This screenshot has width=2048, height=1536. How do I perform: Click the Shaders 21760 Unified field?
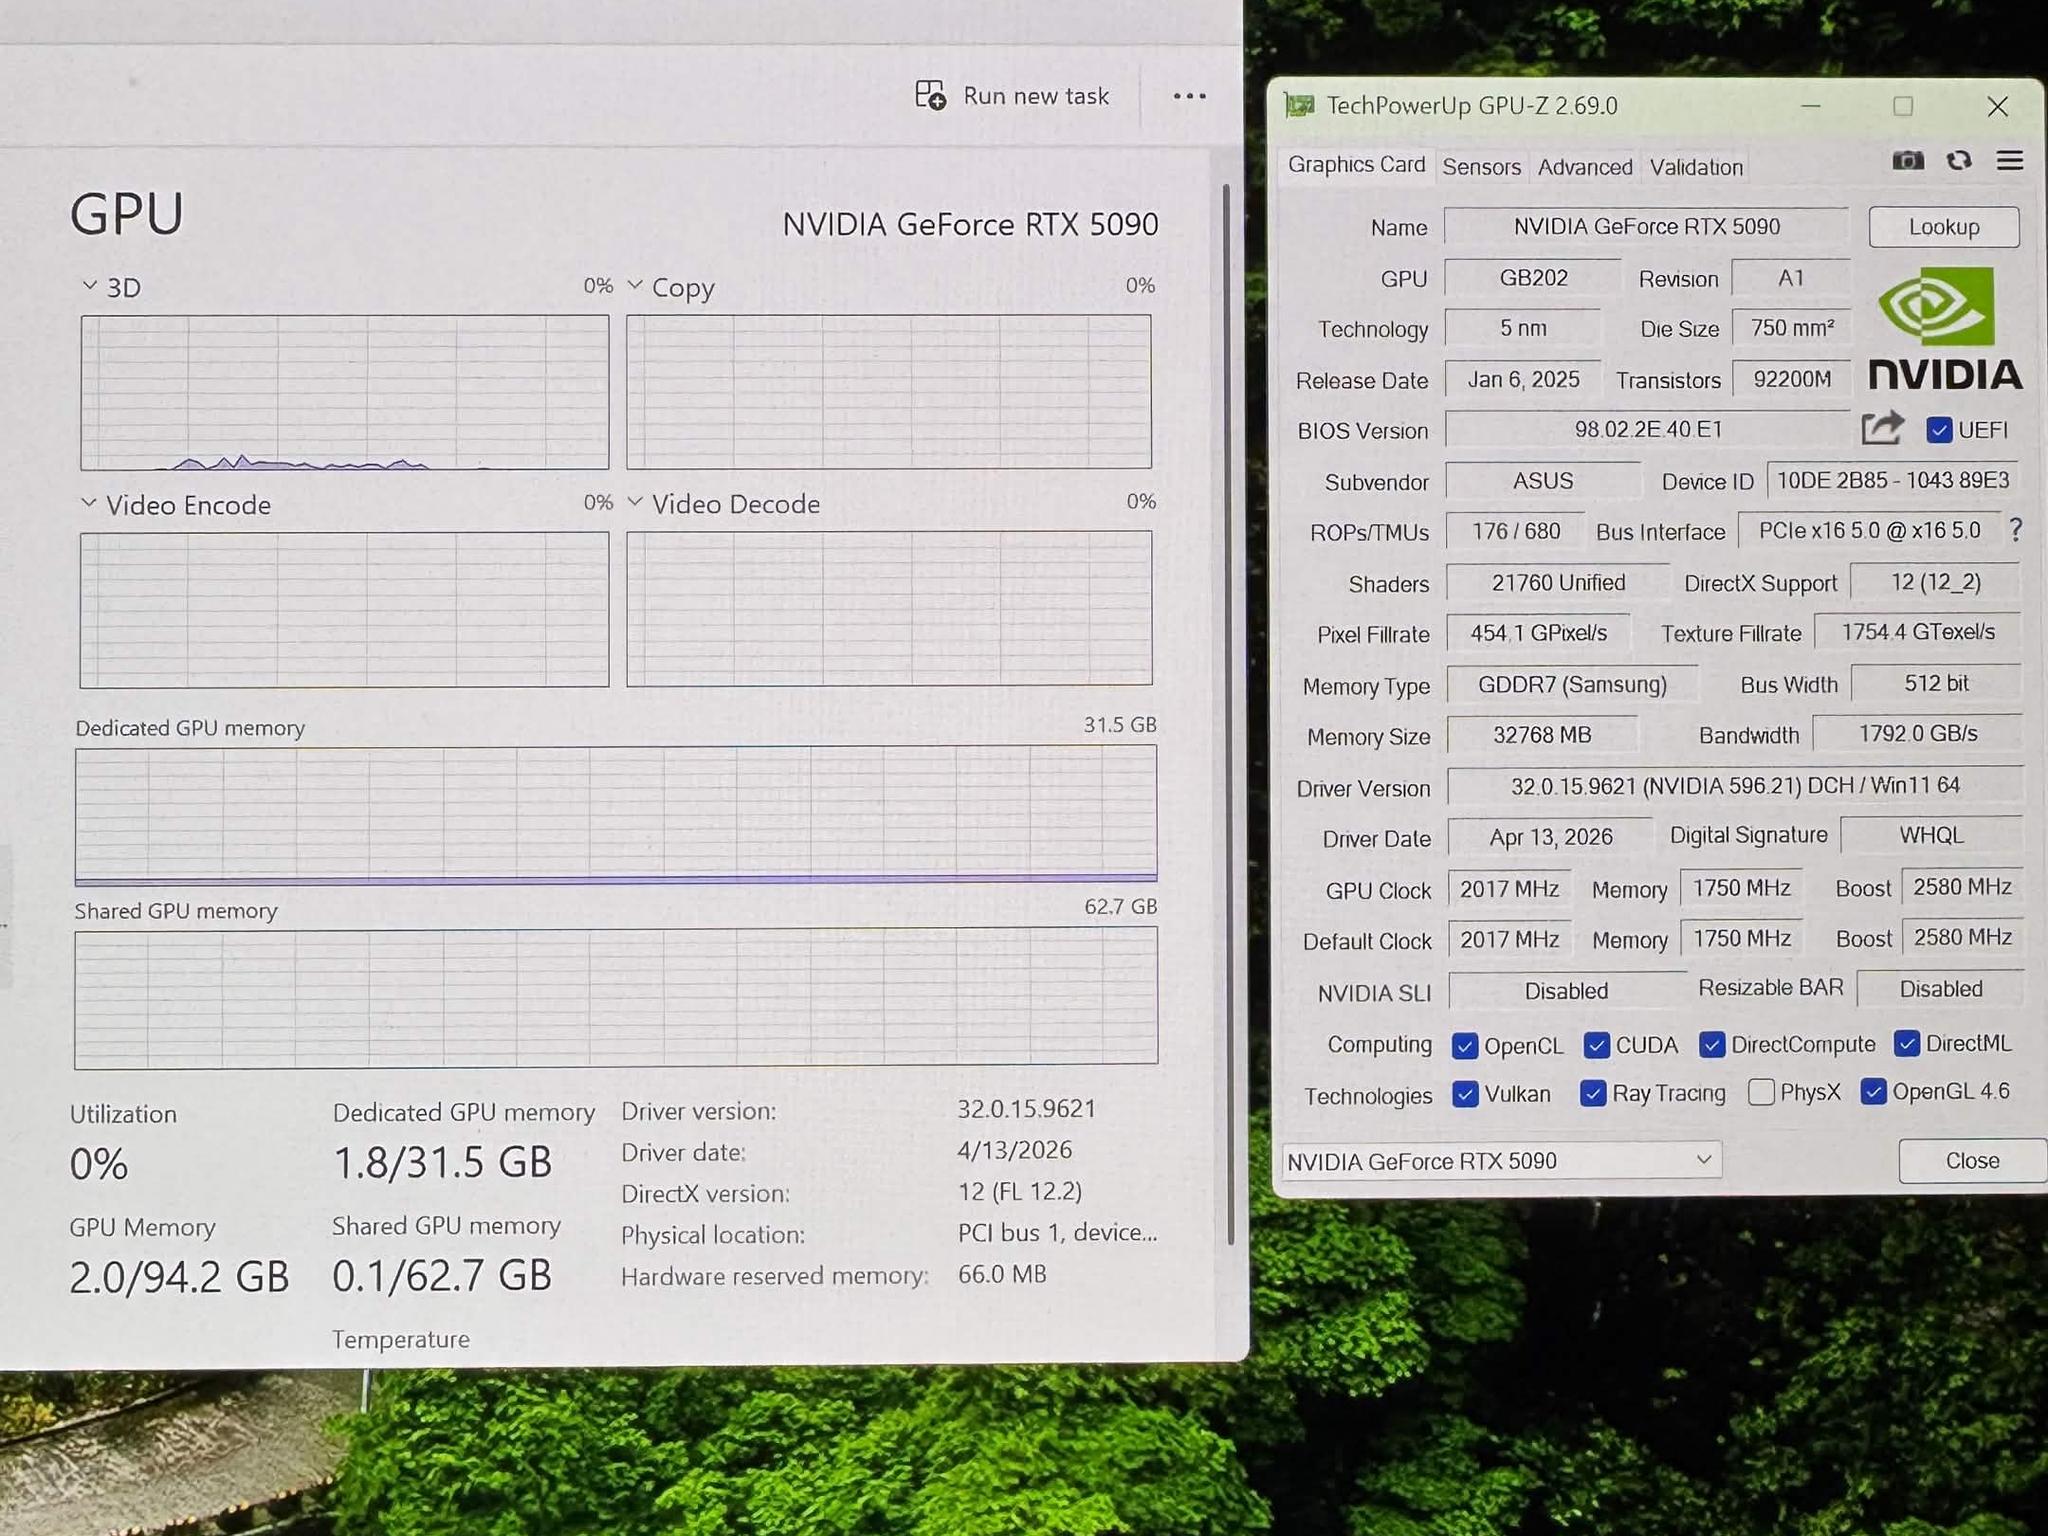click(x=1558, y=583)
